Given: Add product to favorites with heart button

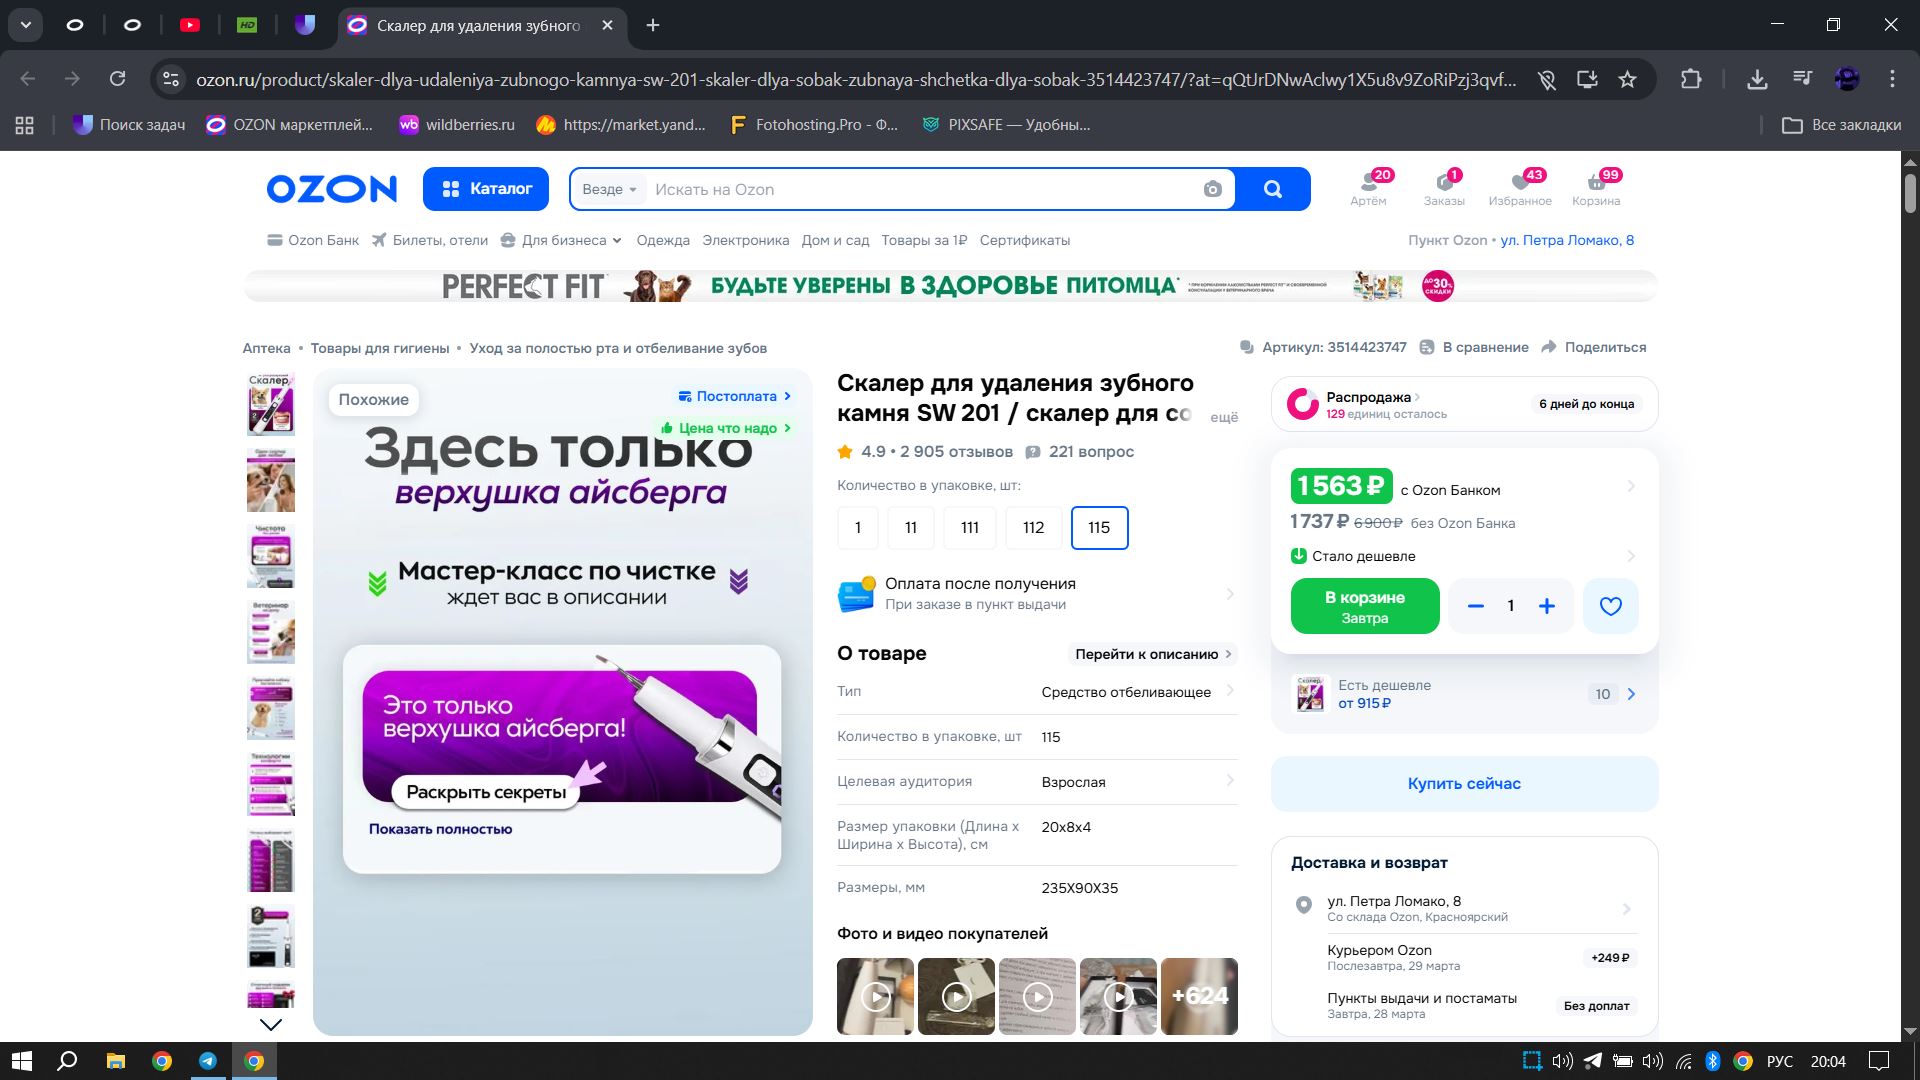Looking at the screenshot, I should click(x=1610, y=606).
